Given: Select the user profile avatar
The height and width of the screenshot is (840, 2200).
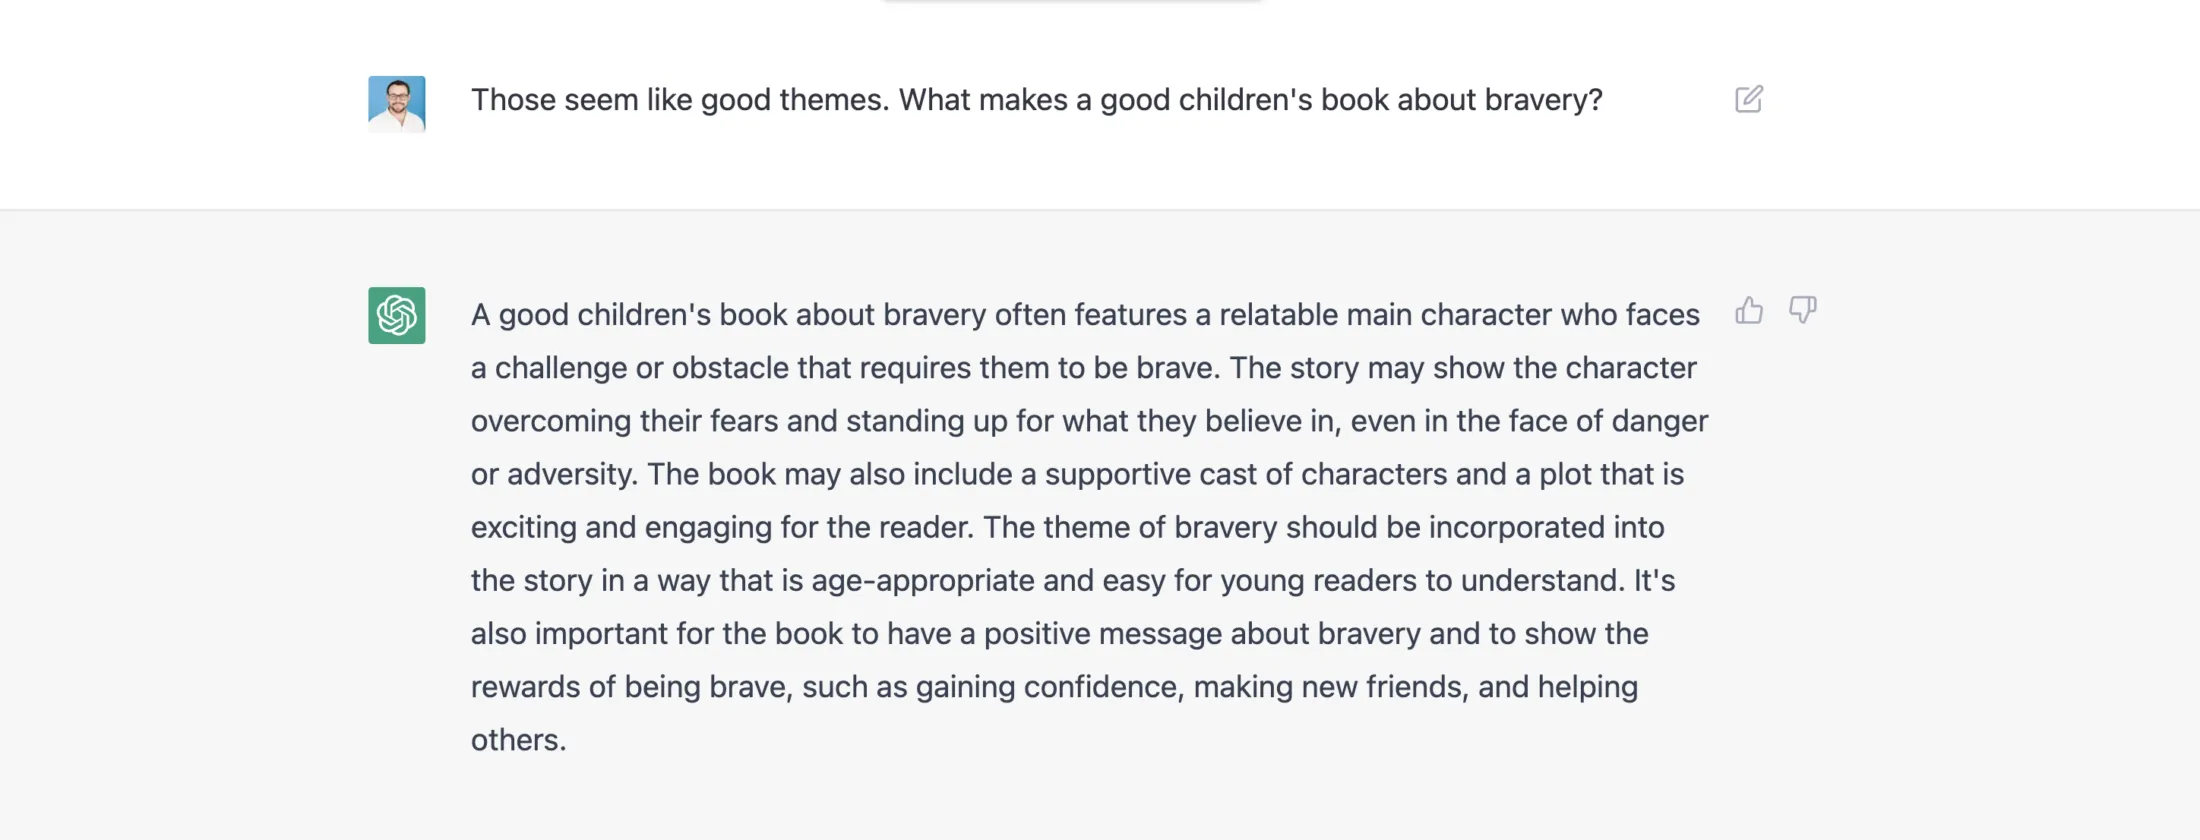Looking at the screenshot, I should click(397, 103).
